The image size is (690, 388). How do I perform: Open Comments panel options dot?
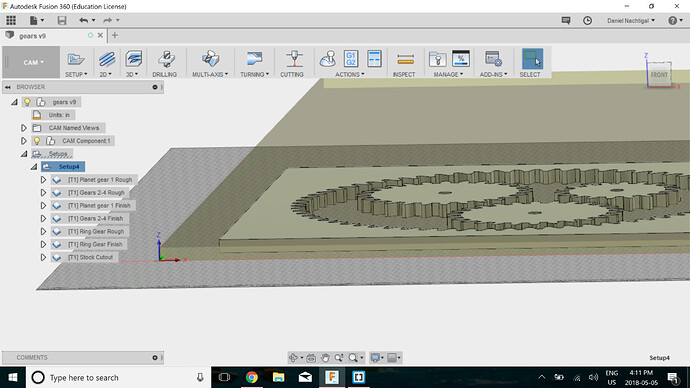click(x=155, y=358)
